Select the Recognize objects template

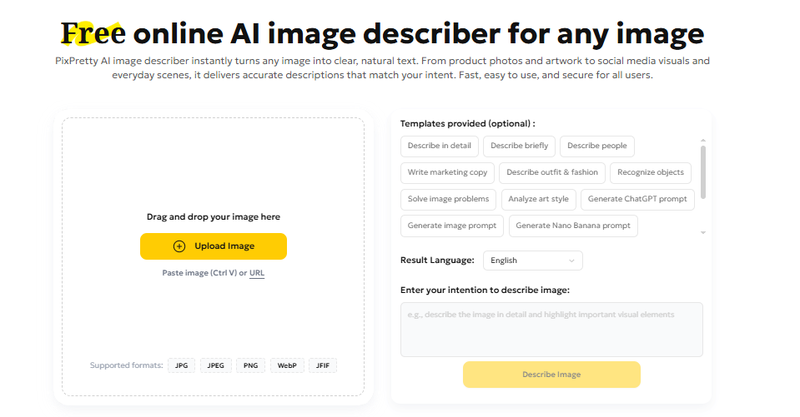(x=650, y=172)
